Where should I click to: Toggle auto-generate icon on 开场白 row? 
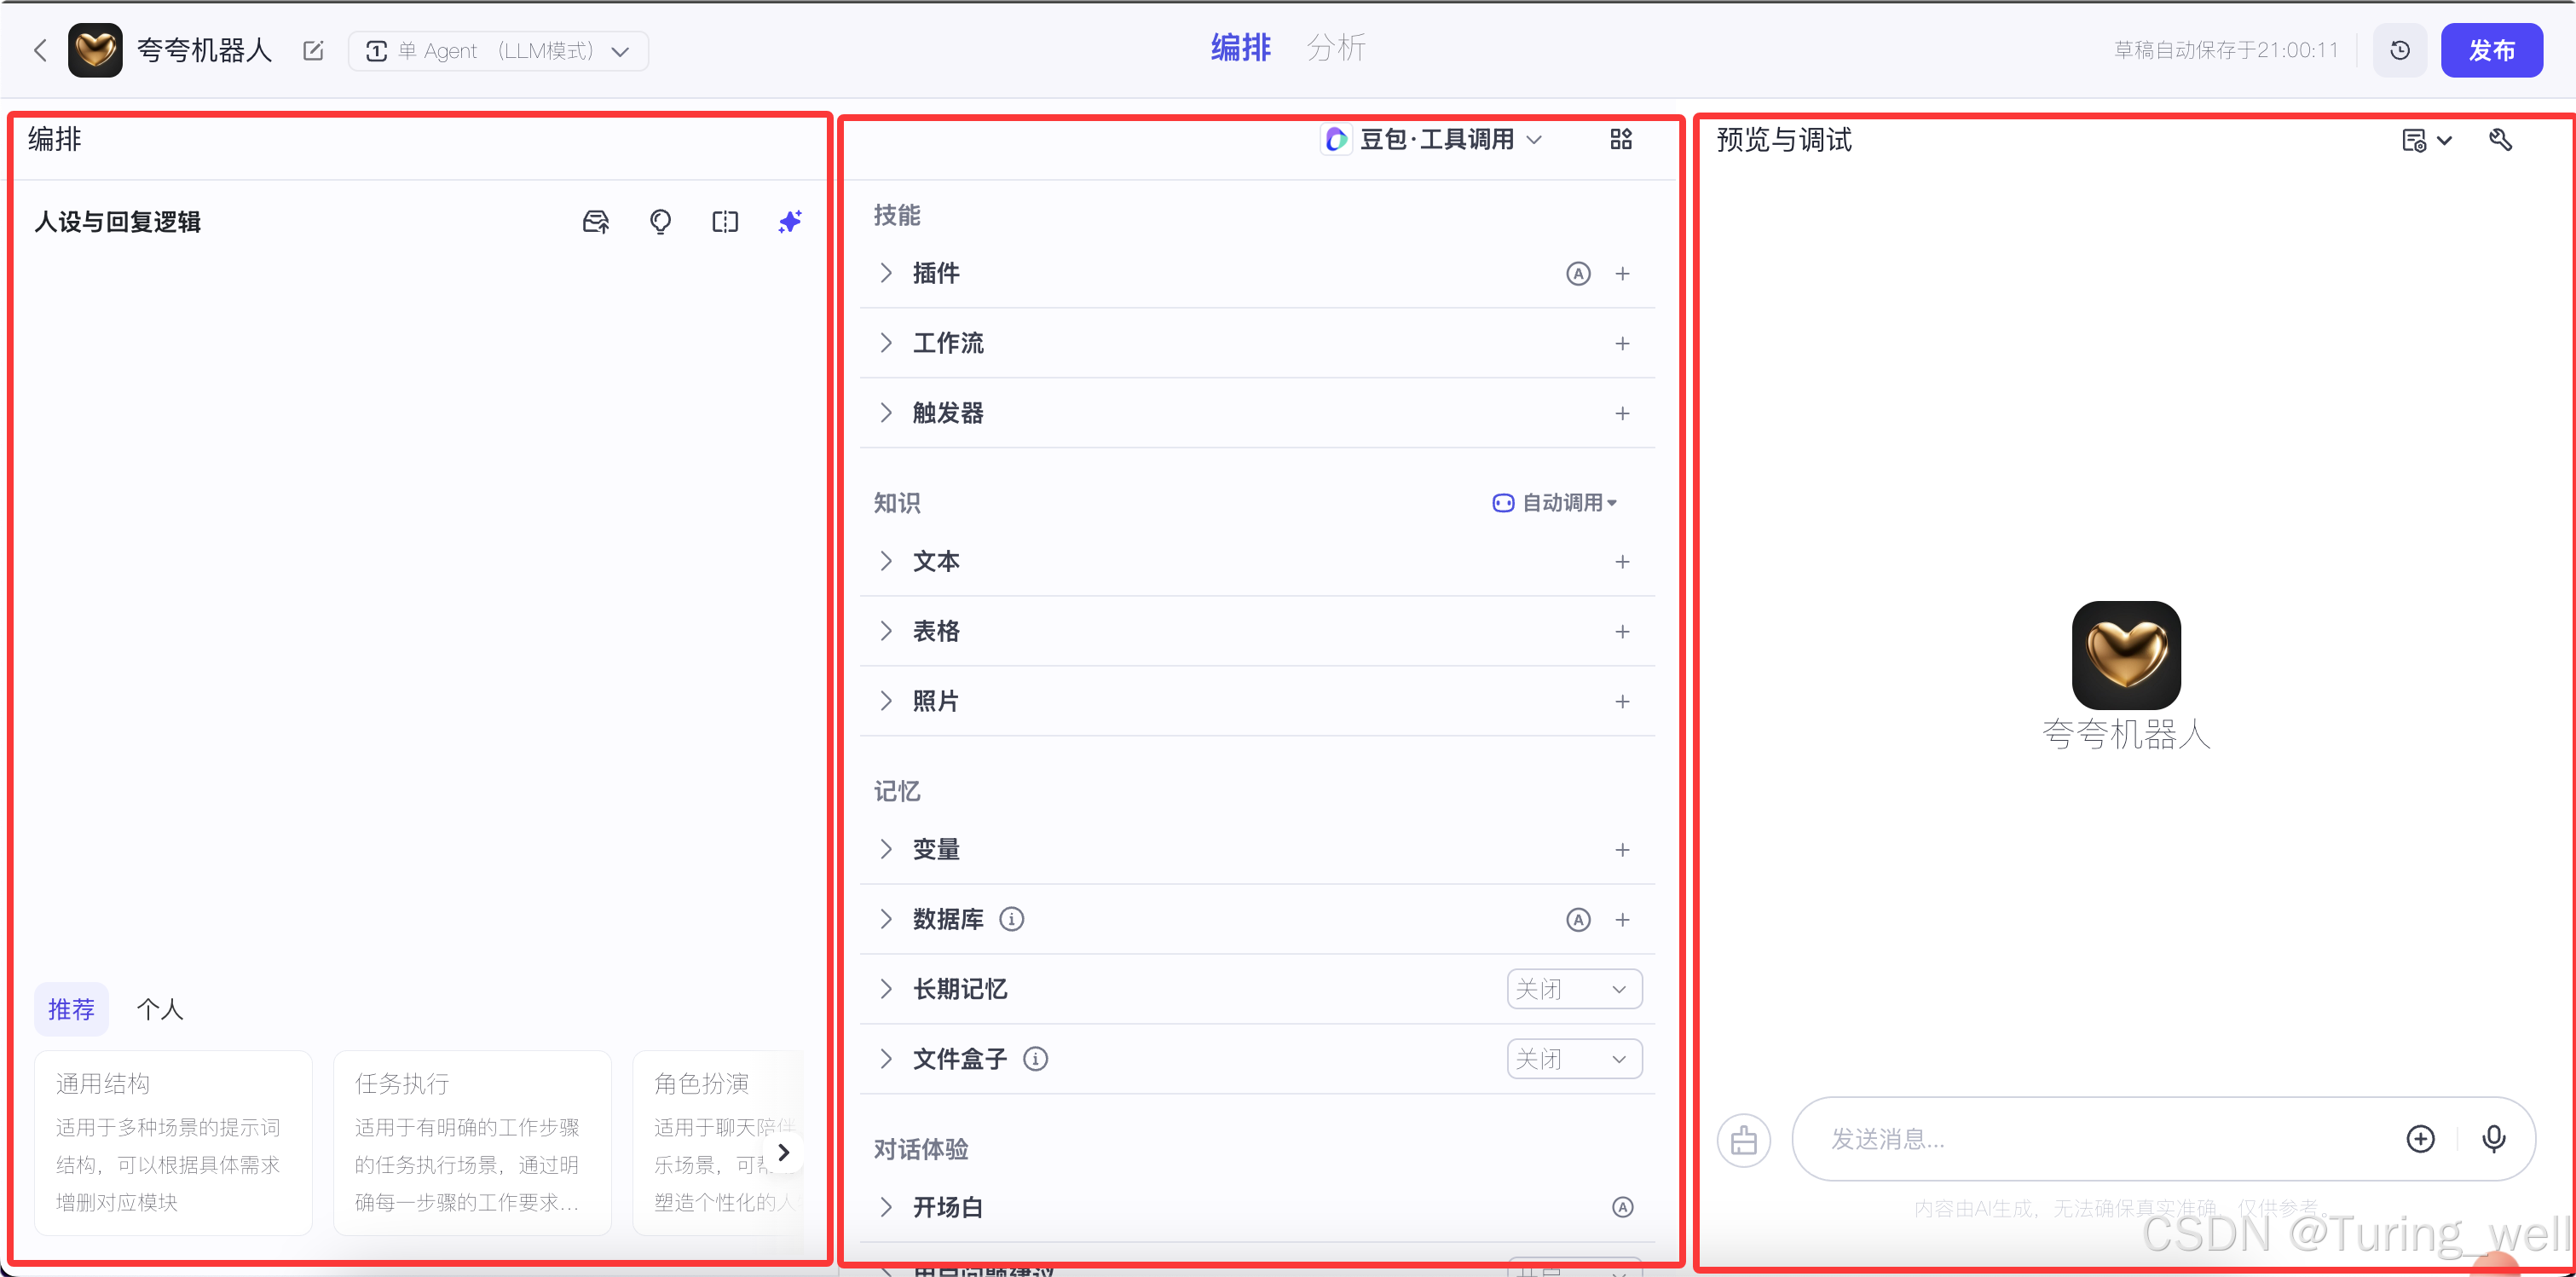(x=1622, y=1207)
